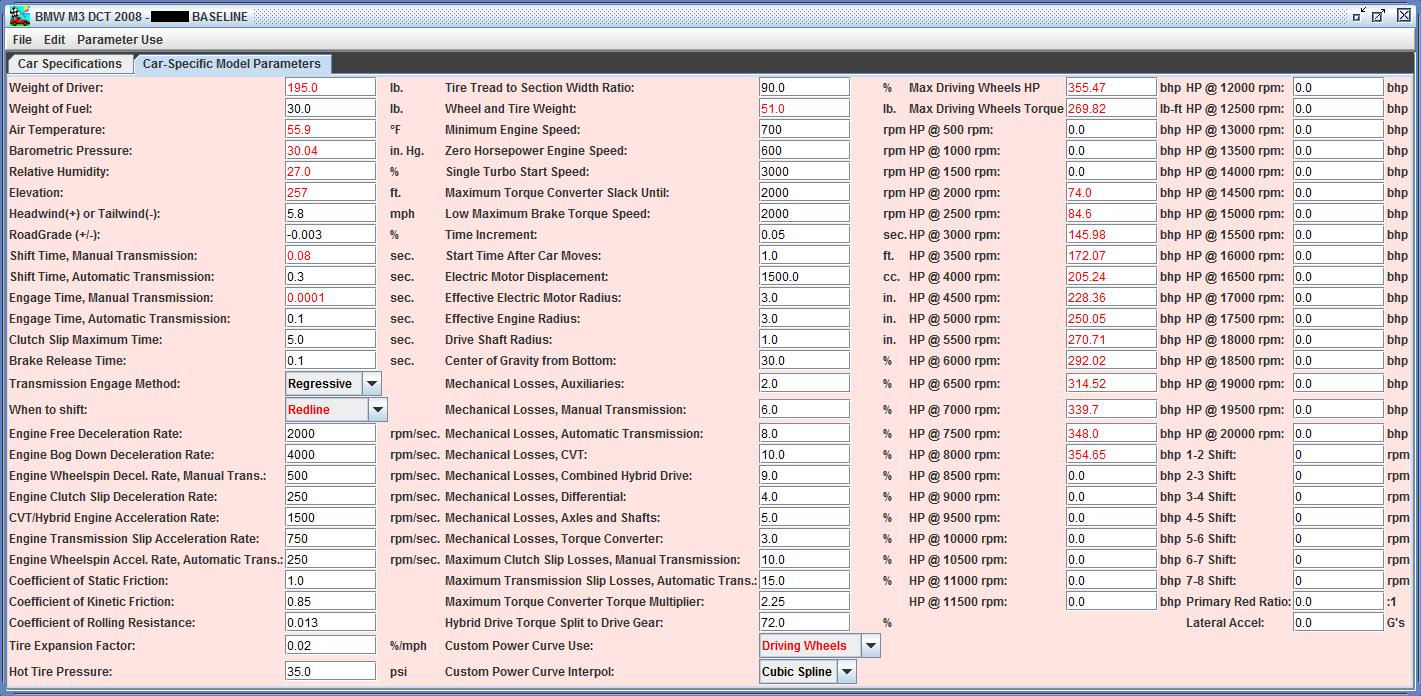Click the 1-2 Shift rpm field
The height and width of the screenshot is (696, 1421).
tap(1337, 455)
